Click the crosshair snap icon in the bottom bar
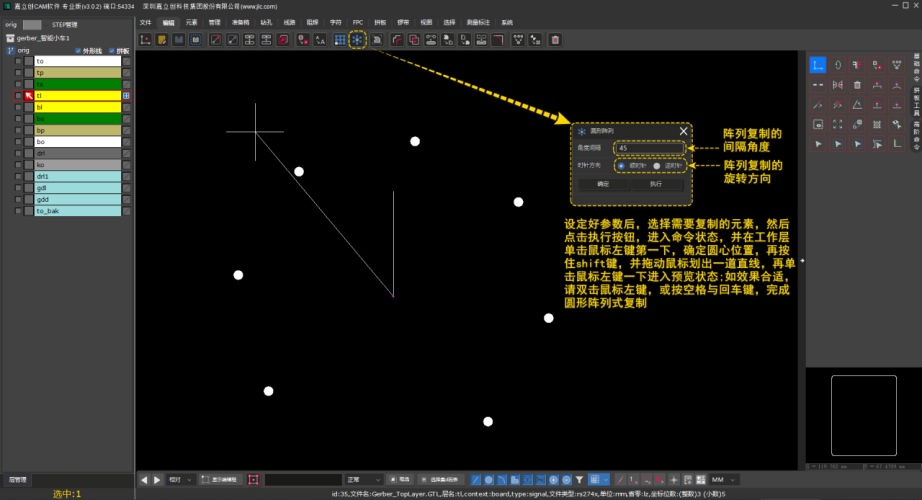922x500 pixels. [x=674, y=480]
